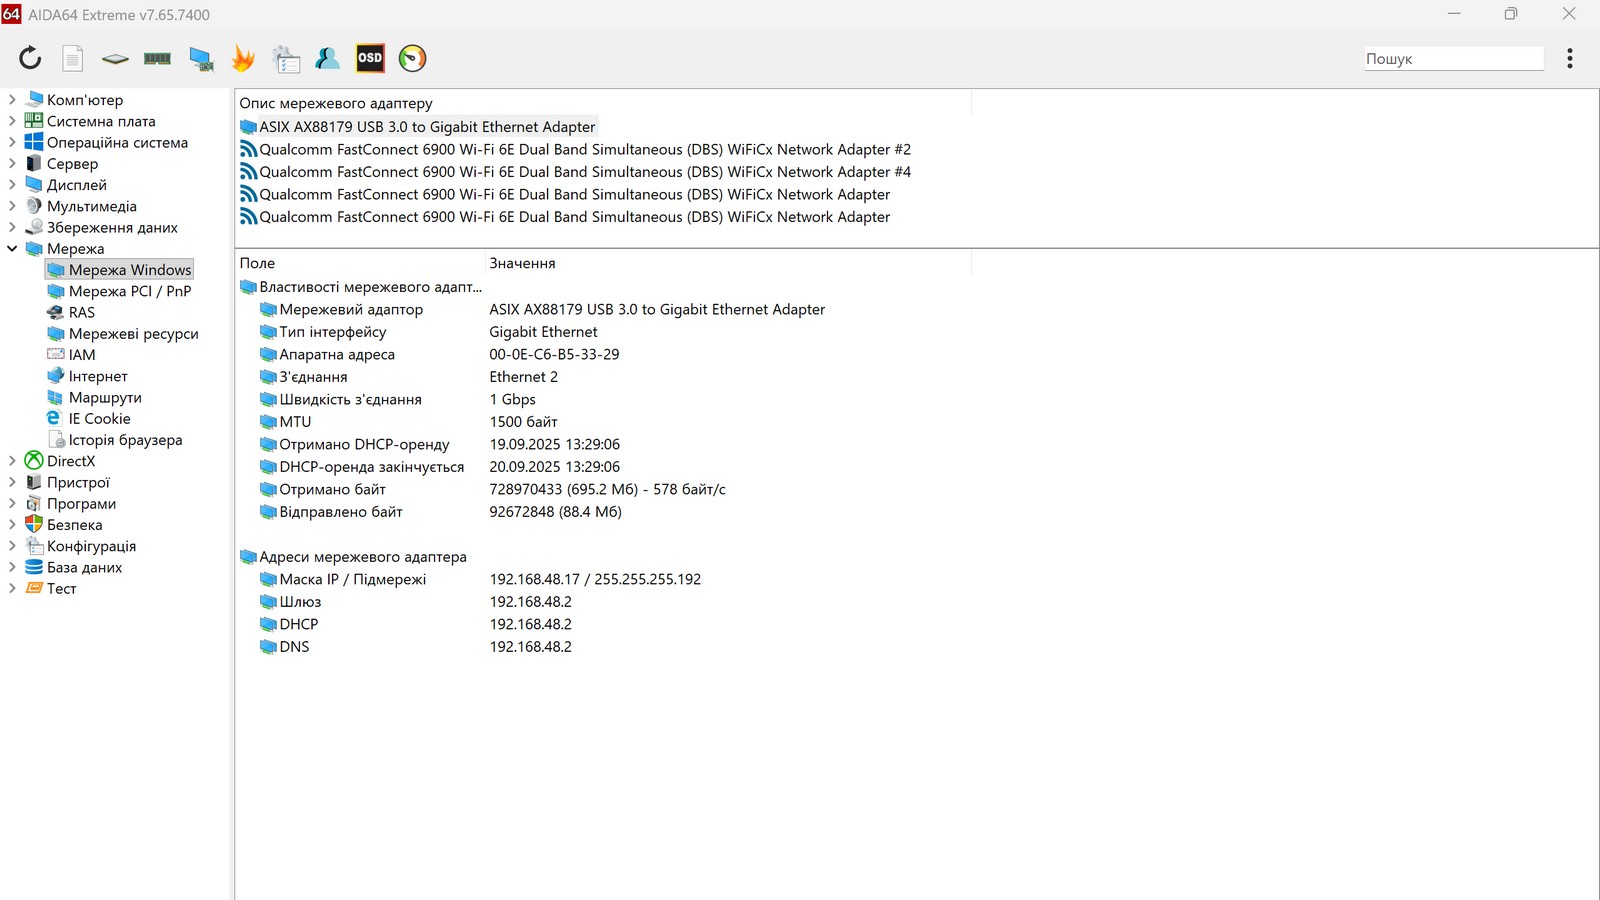Select the ASIX AX88179 Ethernet adapter row
Viewport: 1600px width, 900px height.
coord(418,127)
